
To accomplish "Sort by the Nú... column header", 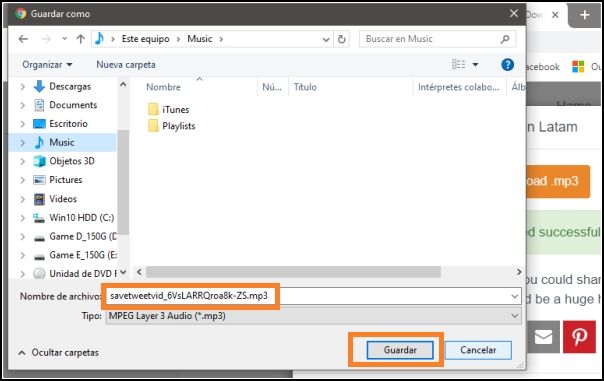I will (272, 87).
